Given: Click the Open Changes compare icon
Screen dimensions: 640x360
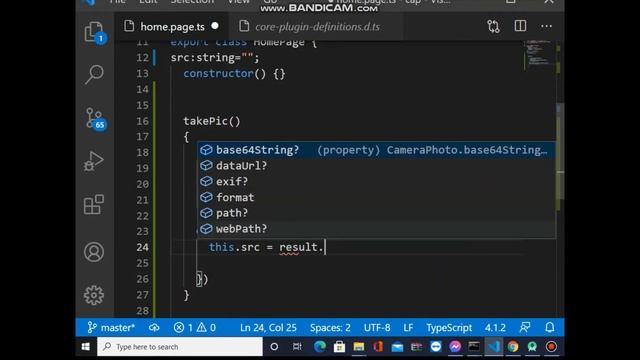Looking at the screenshot, I should (493, 27).
